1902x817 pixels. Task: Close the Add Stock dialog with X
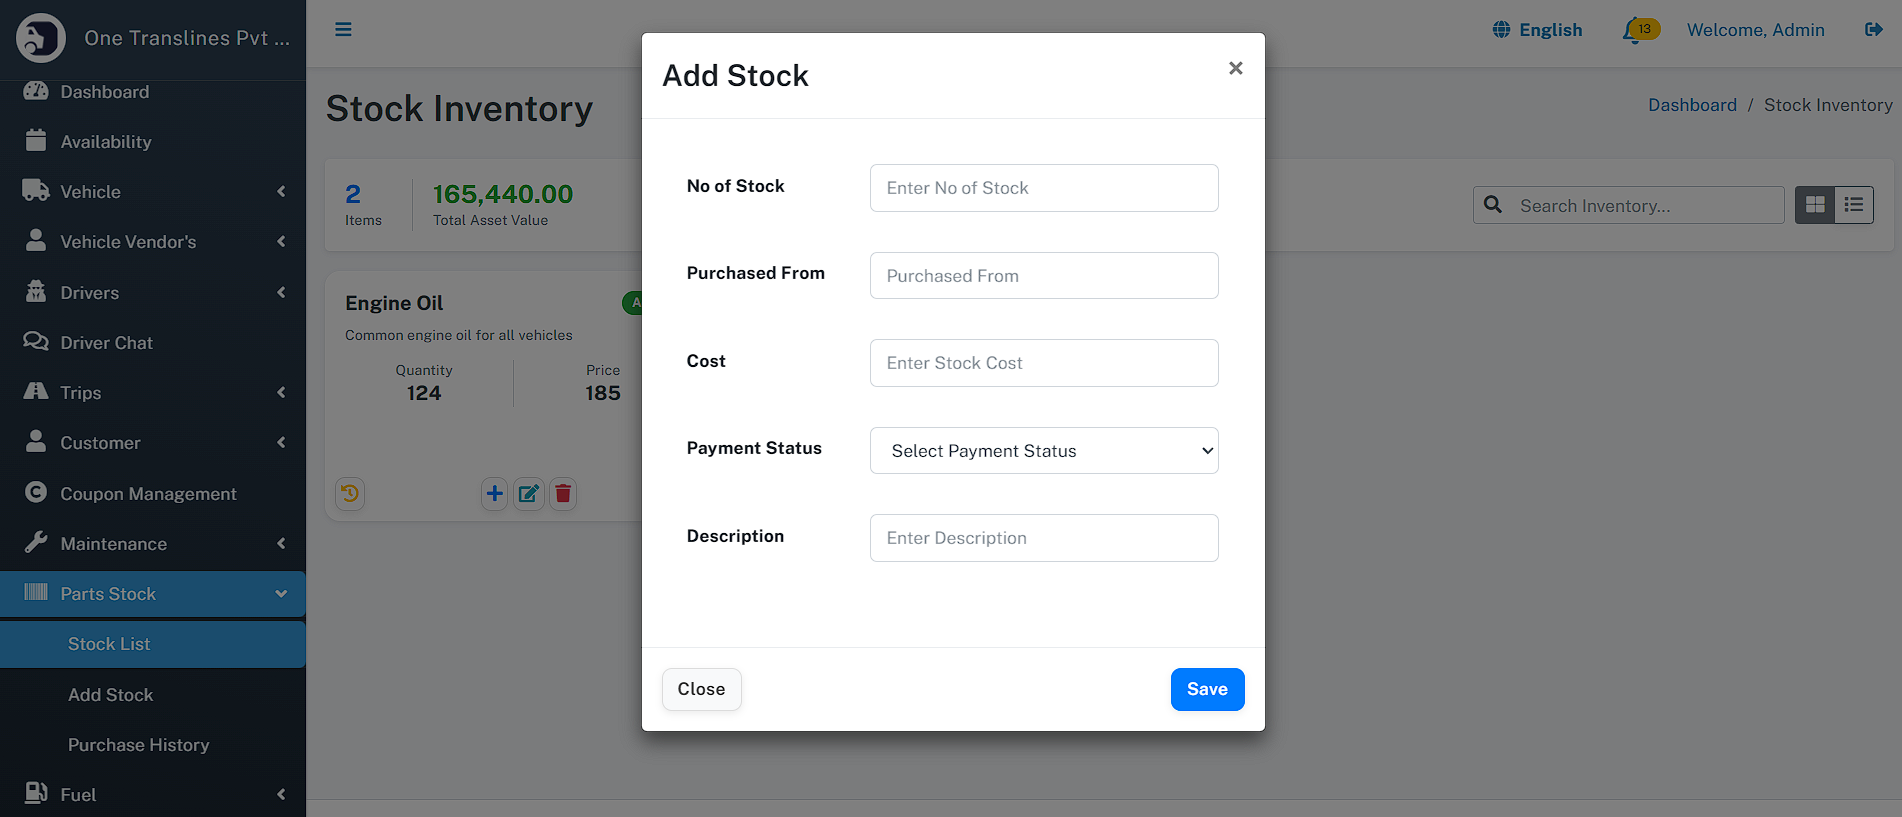click(x=1236, y=68)
